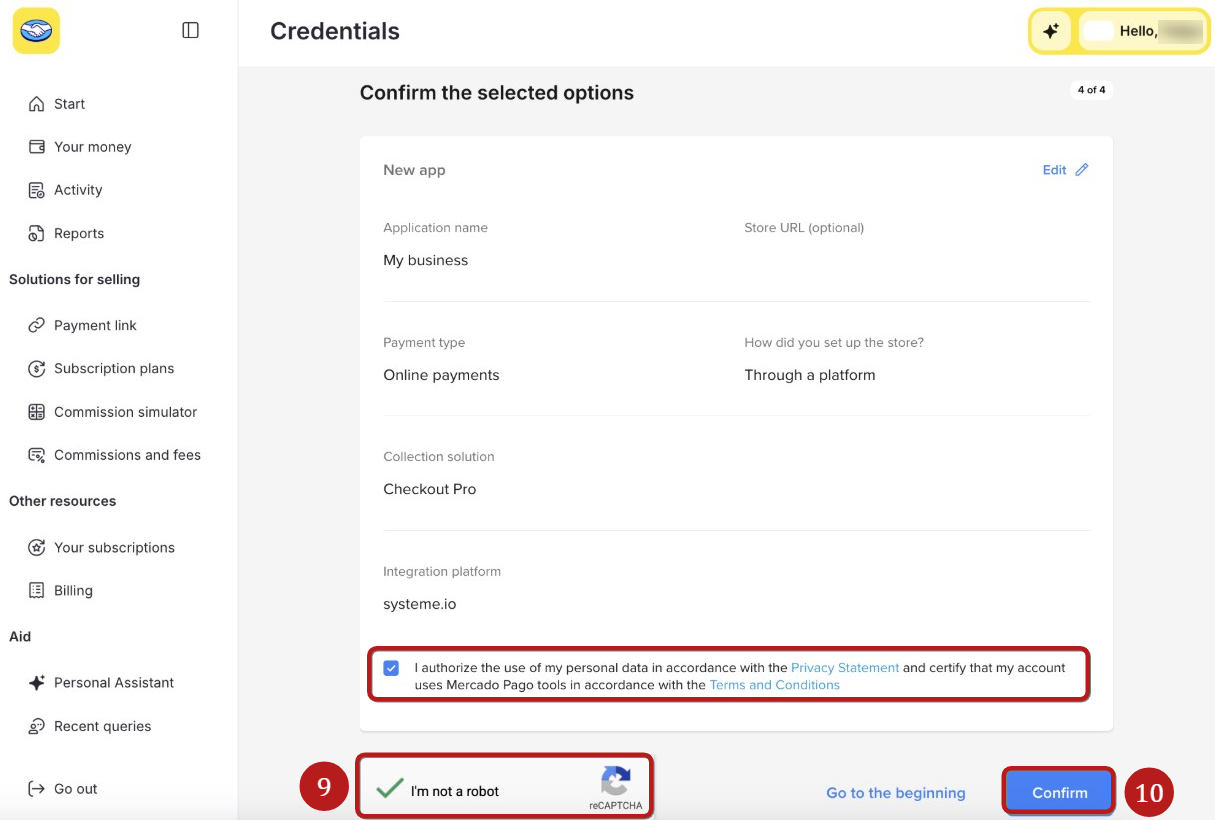Open the sparkle AI assistant icon in header
The image size is (1215, 820).
(1051, 31)
